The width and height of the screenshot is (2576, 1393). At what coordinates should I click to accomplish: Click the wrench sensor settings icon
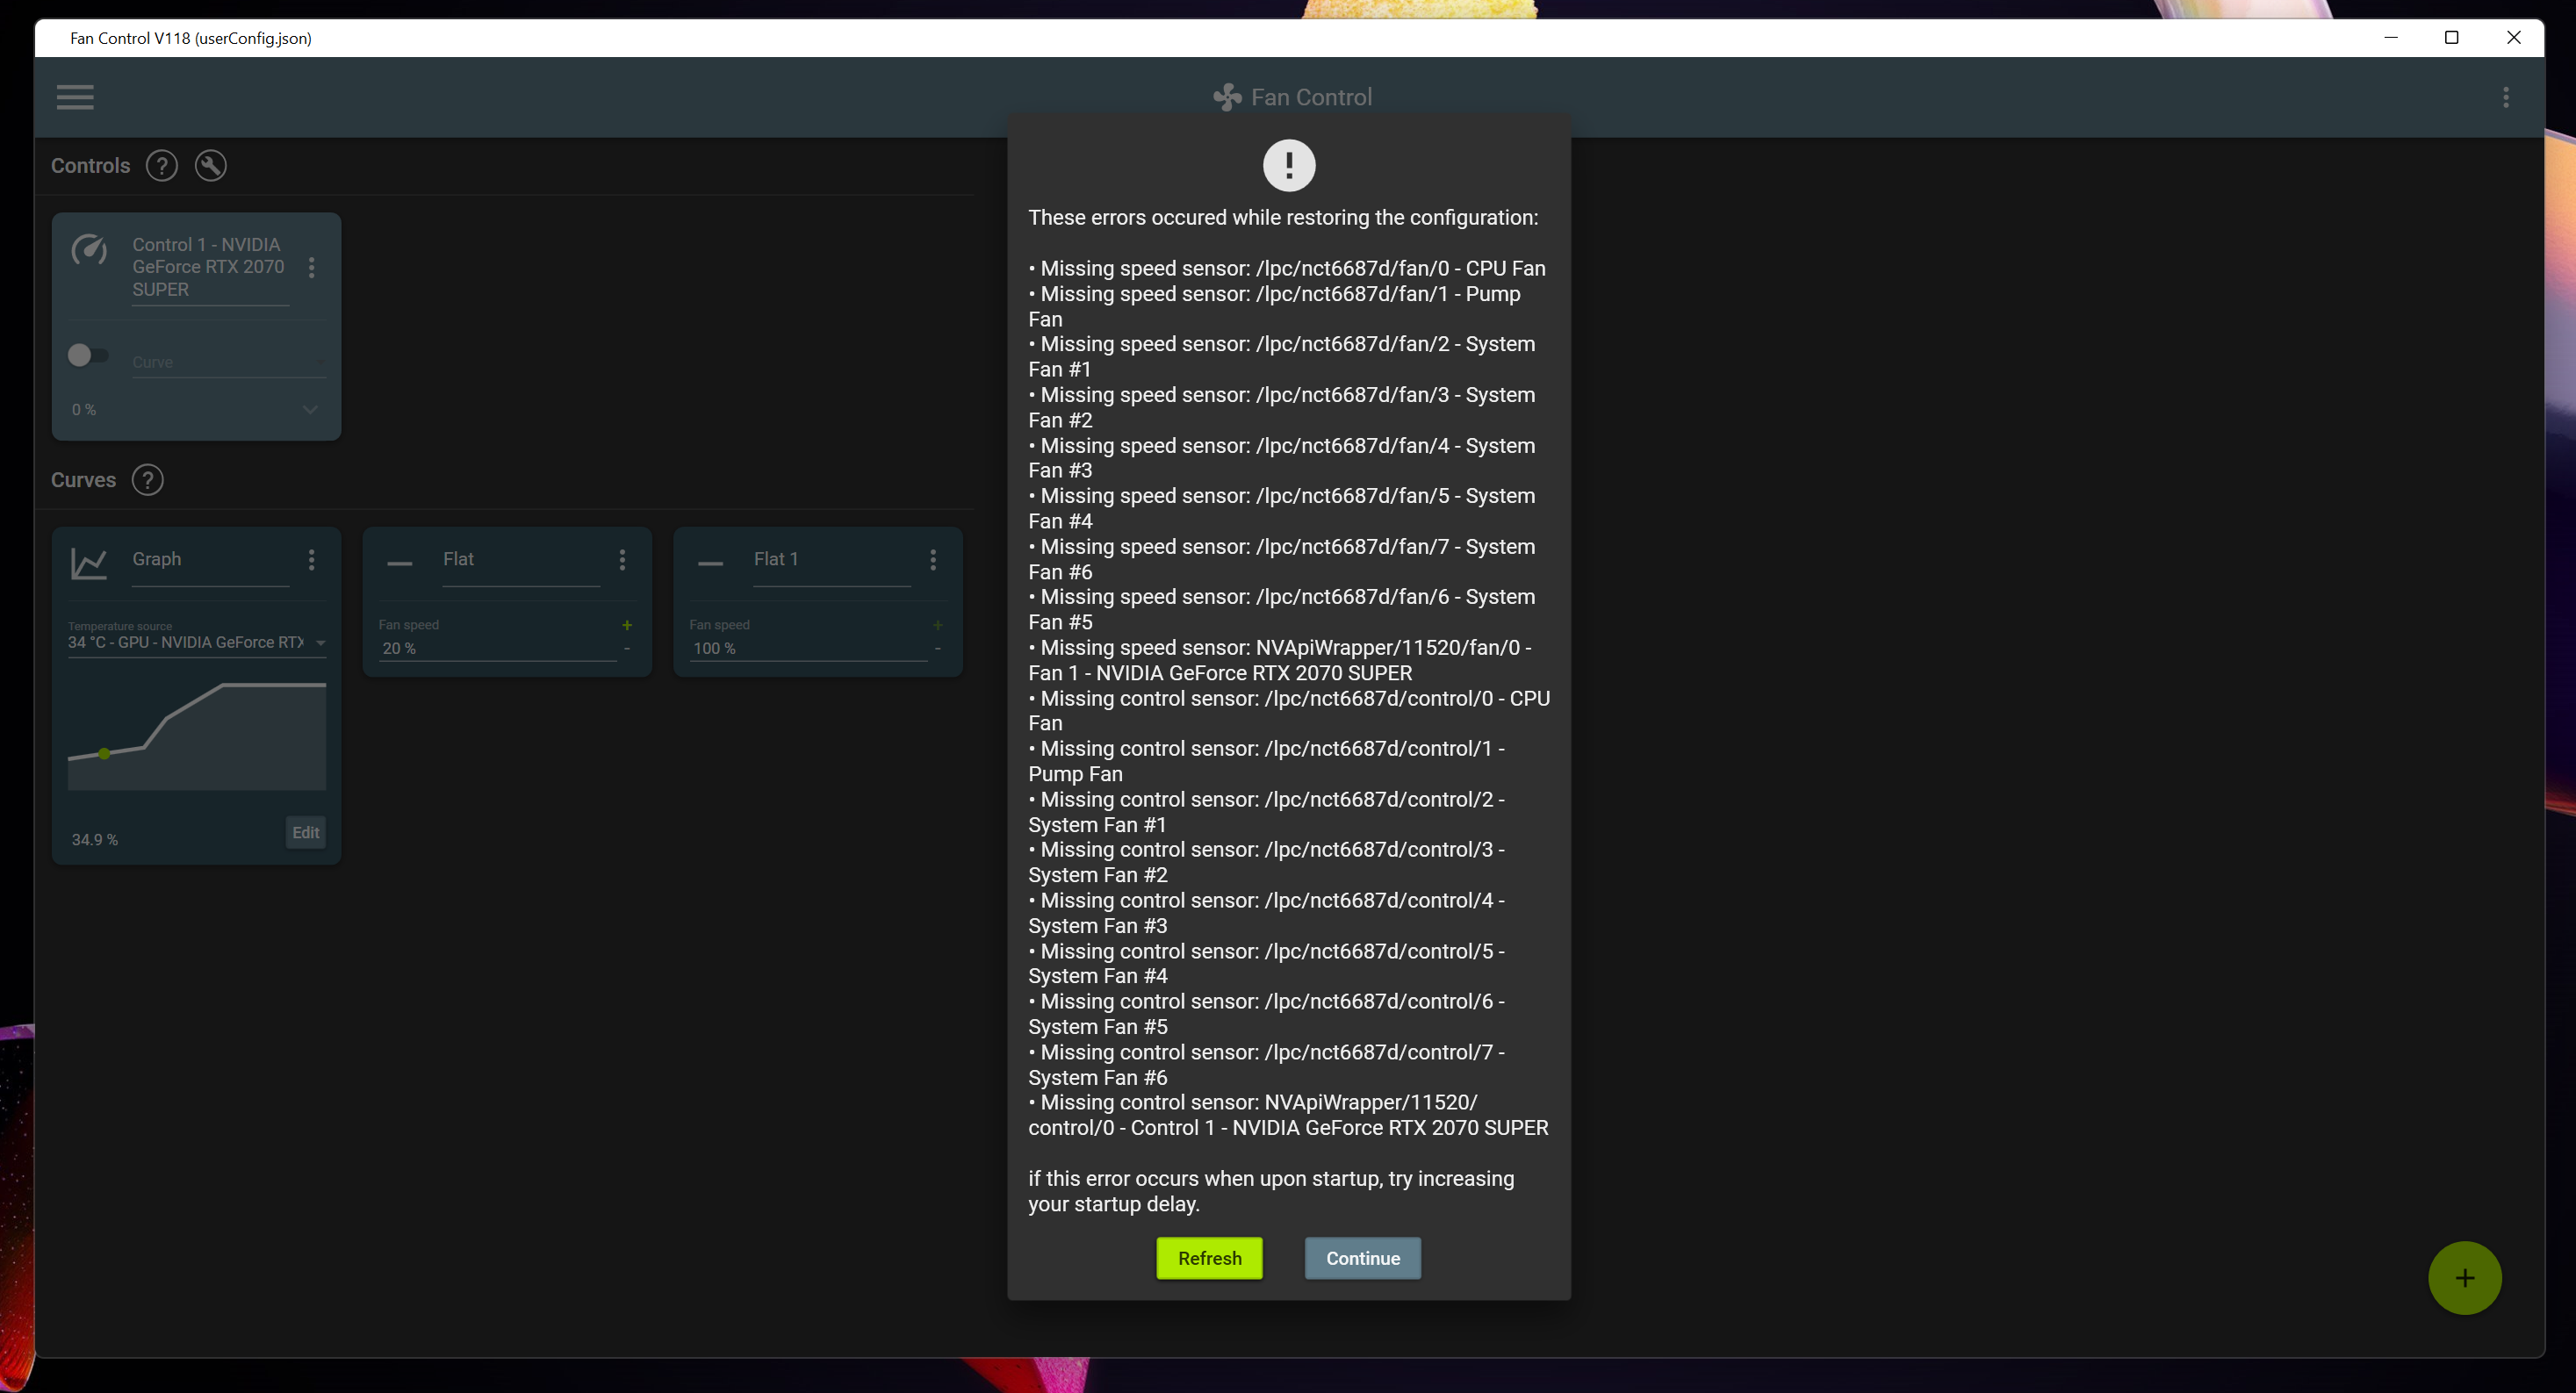(211, 165)
